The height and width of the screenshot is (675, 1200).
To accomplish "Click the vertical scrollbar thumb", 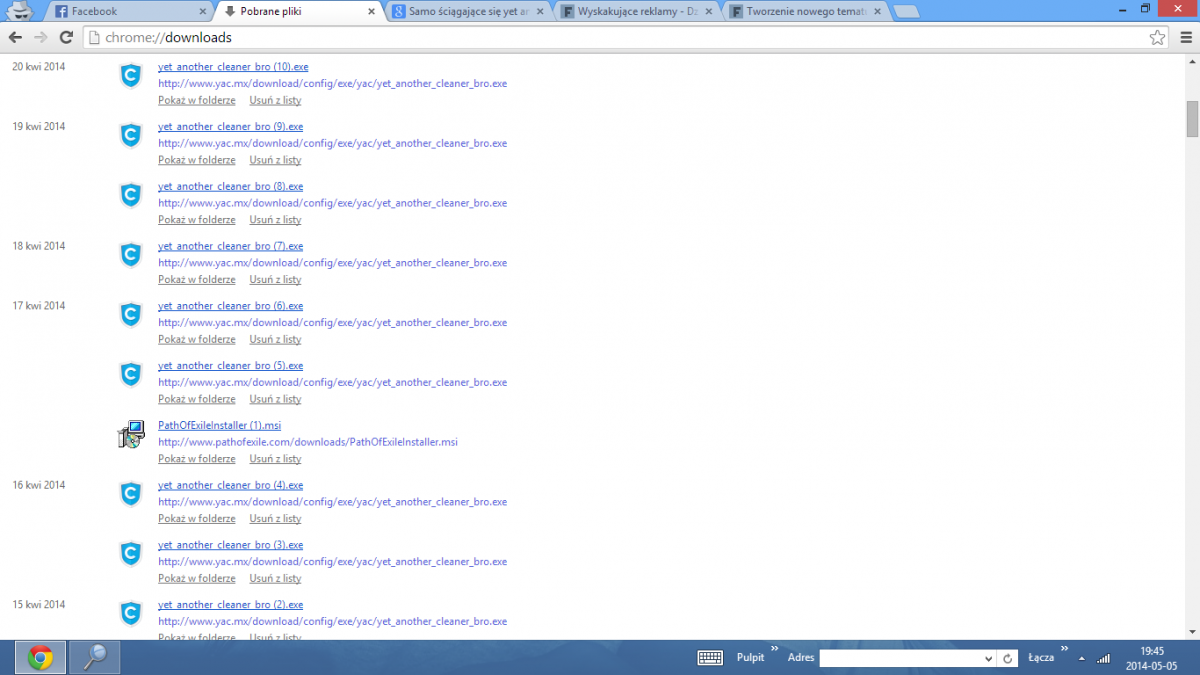I will 1192,118.
